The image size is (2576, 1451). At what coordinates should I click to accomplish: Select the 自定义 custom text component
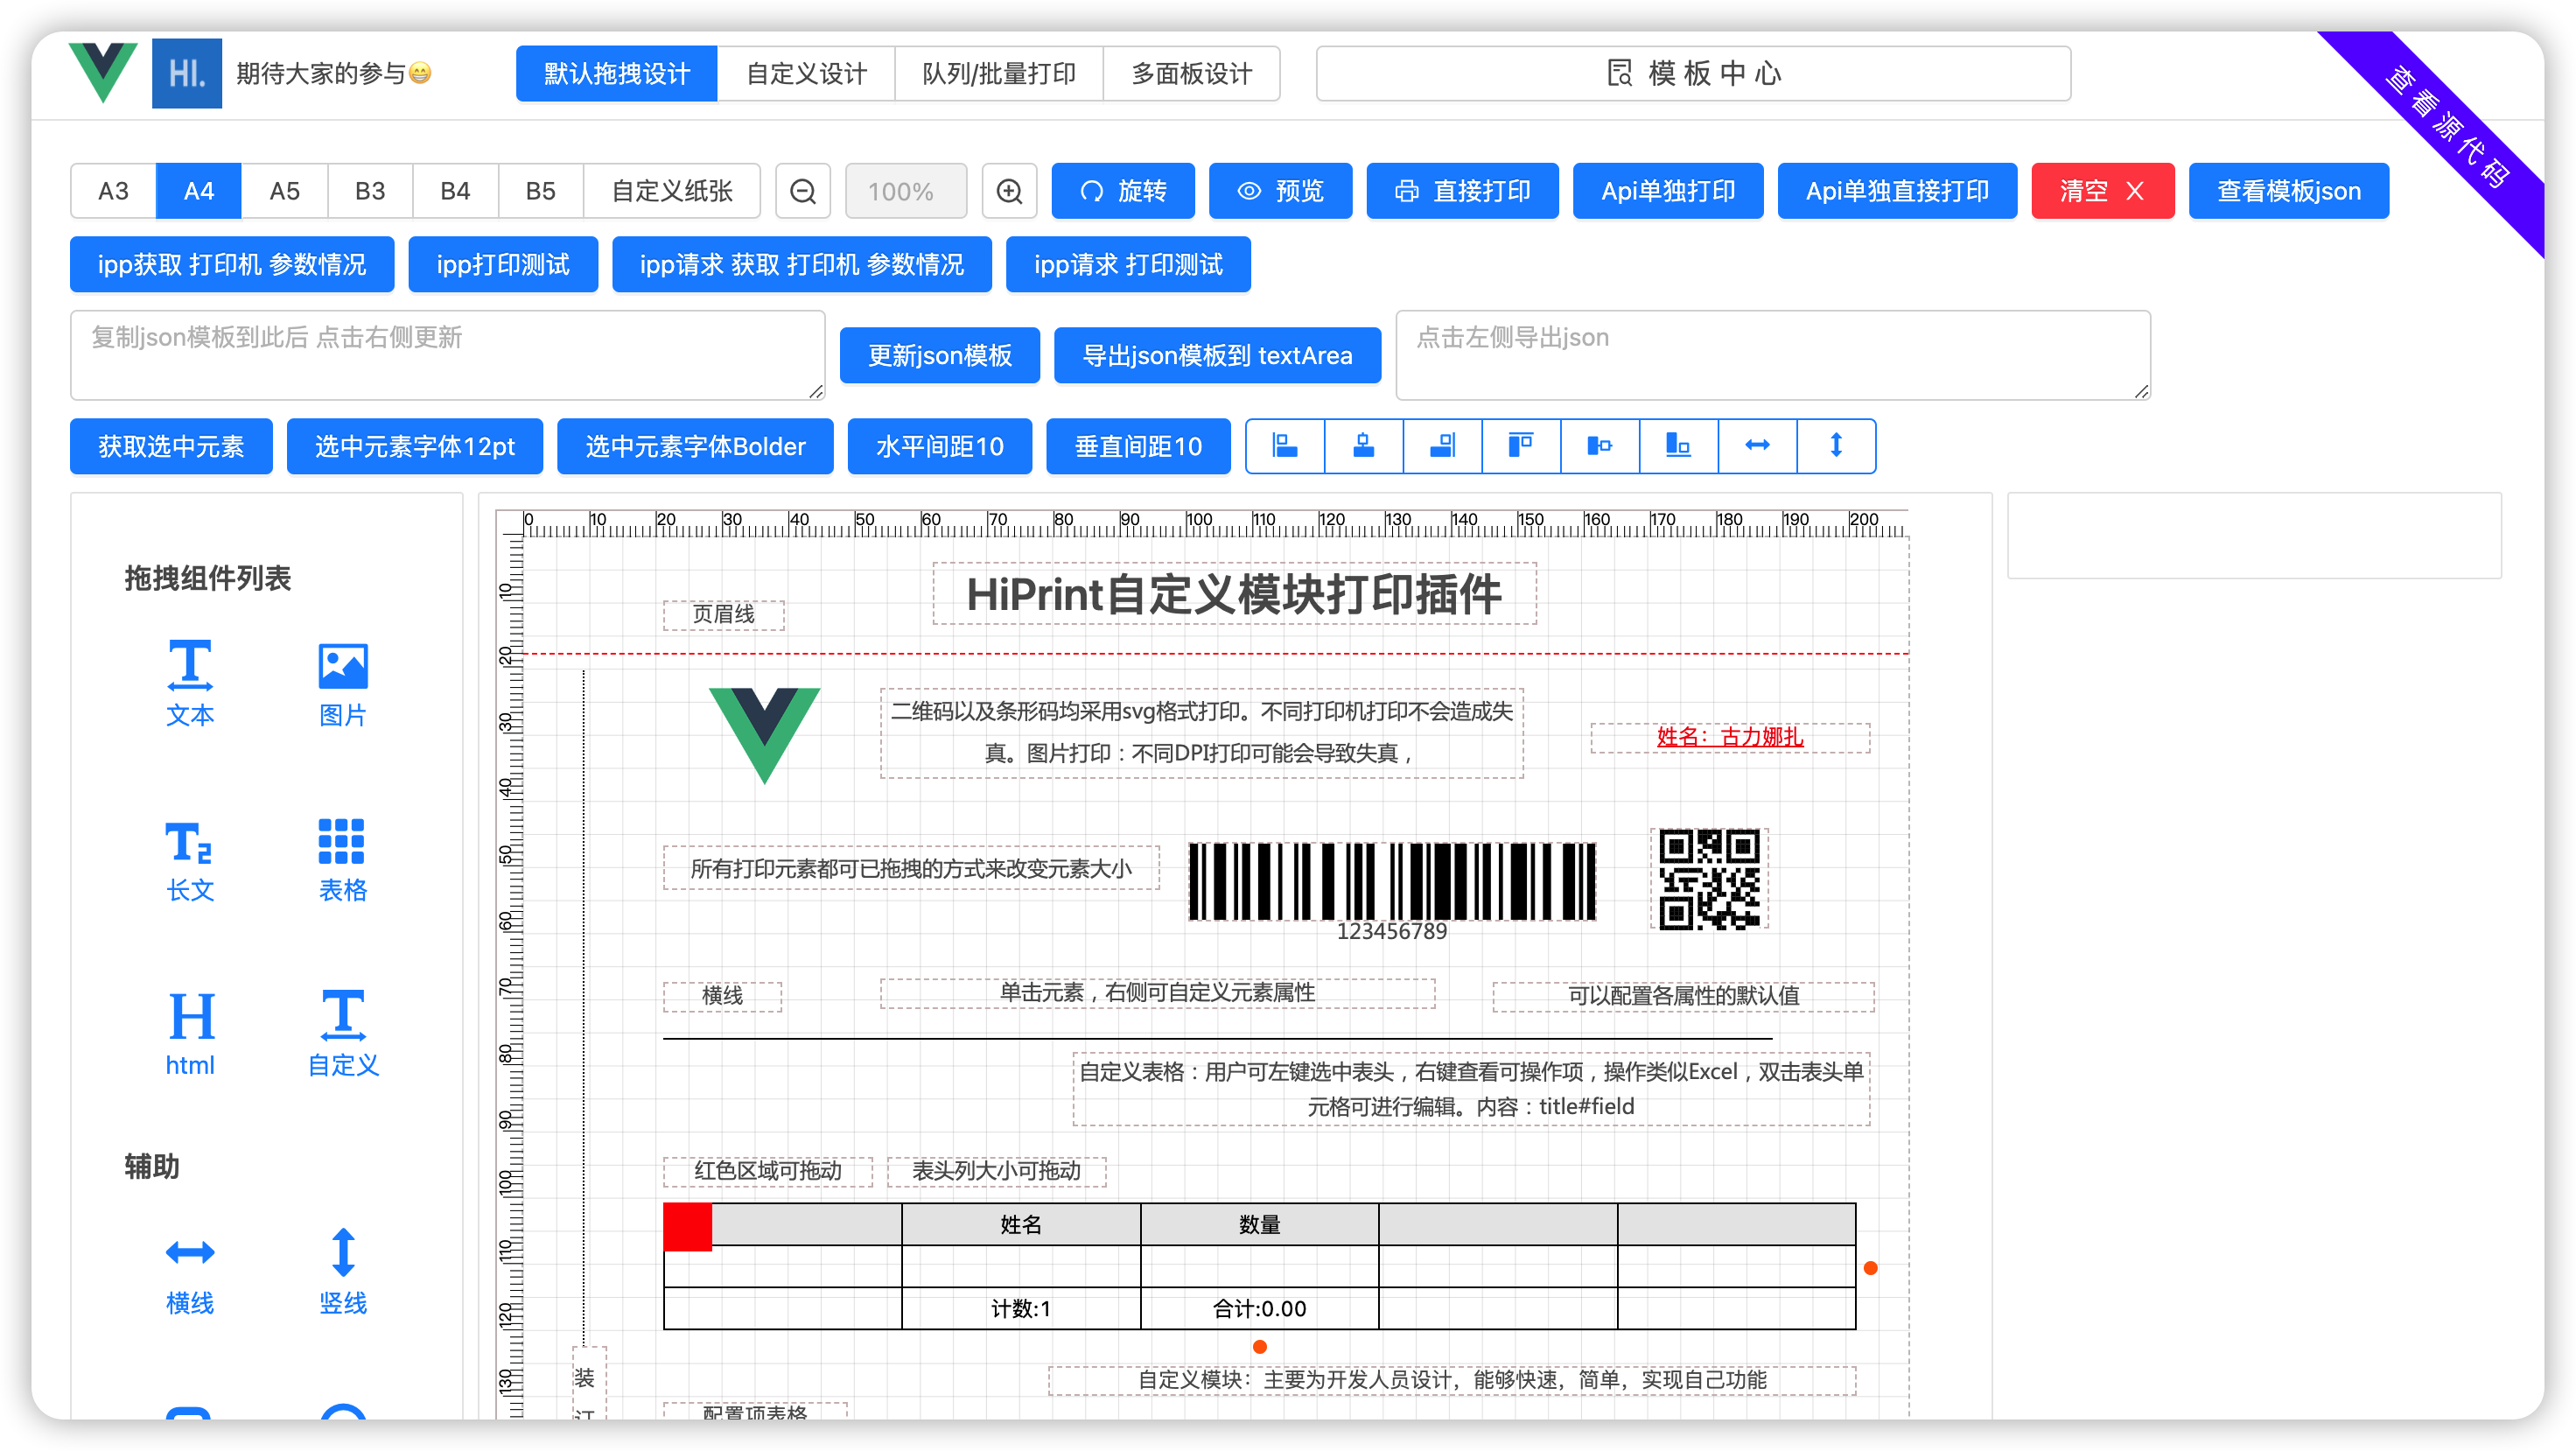[x=343, y=1034]
